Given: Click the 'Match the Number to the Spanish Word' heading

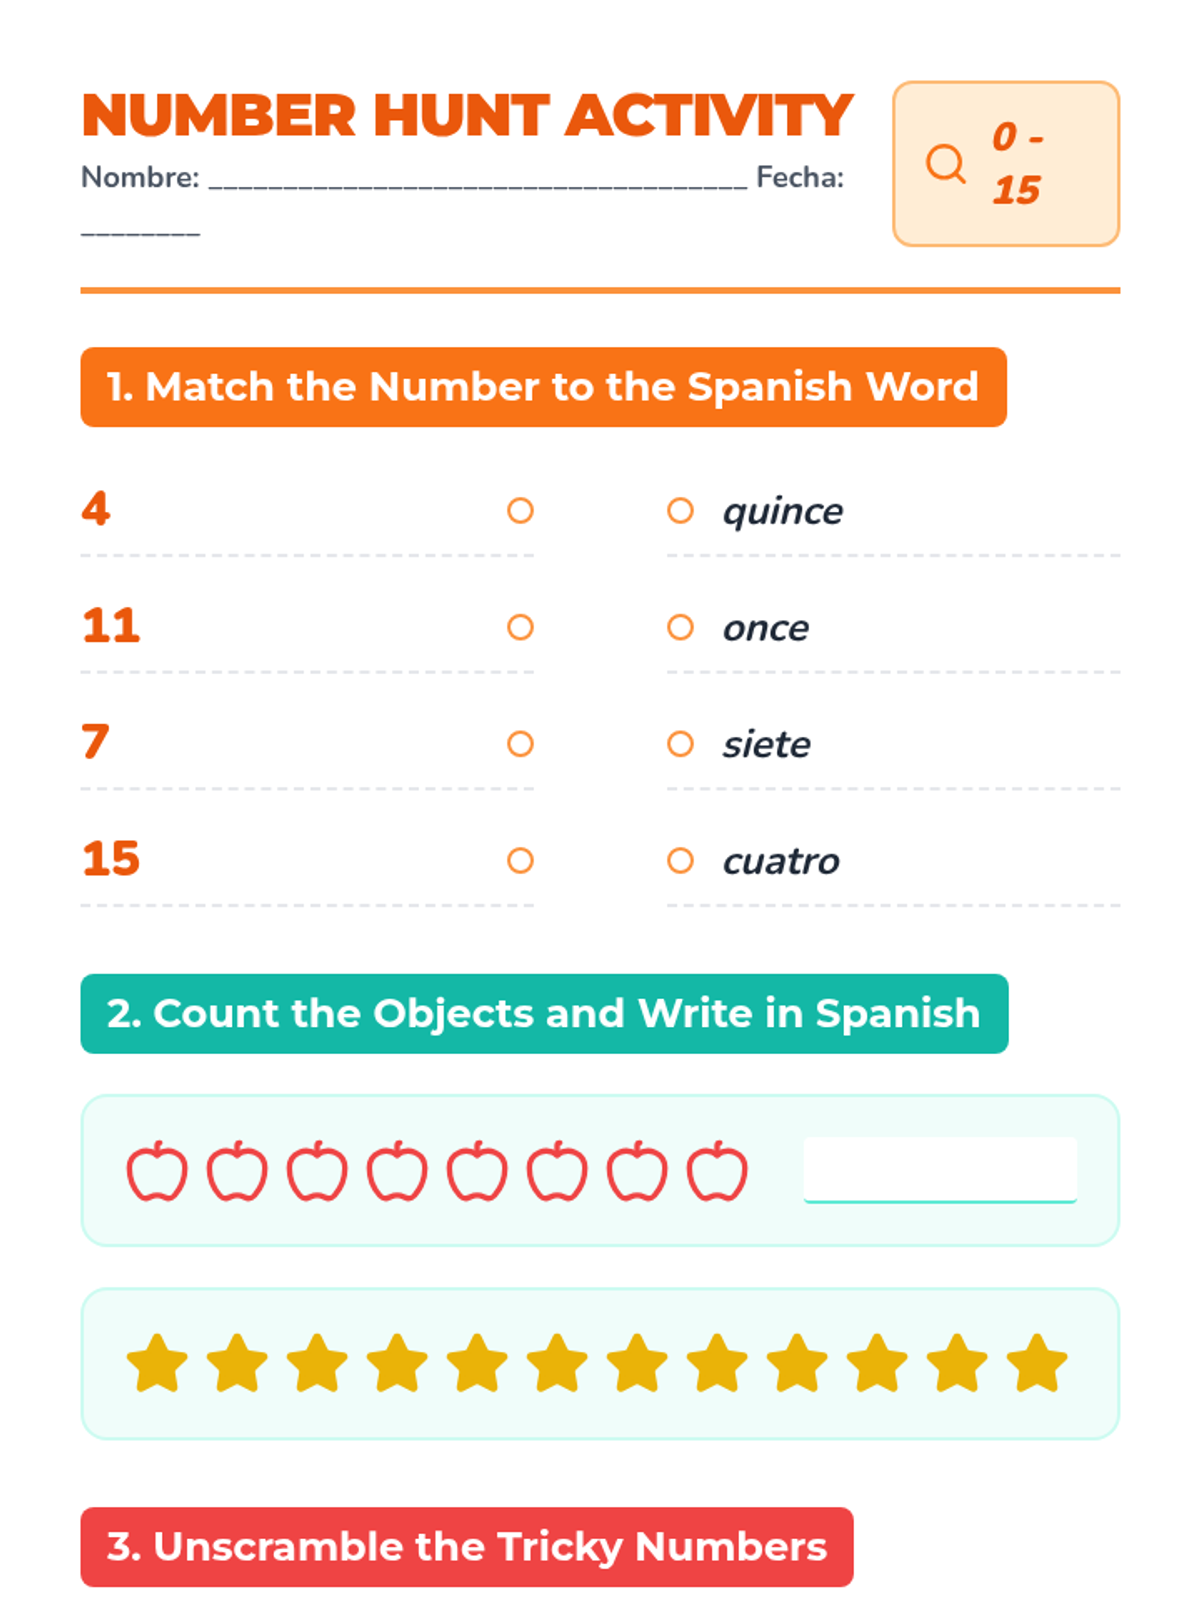Looking at the screenshot, I should pyautogui.click(x=543, y=387).
